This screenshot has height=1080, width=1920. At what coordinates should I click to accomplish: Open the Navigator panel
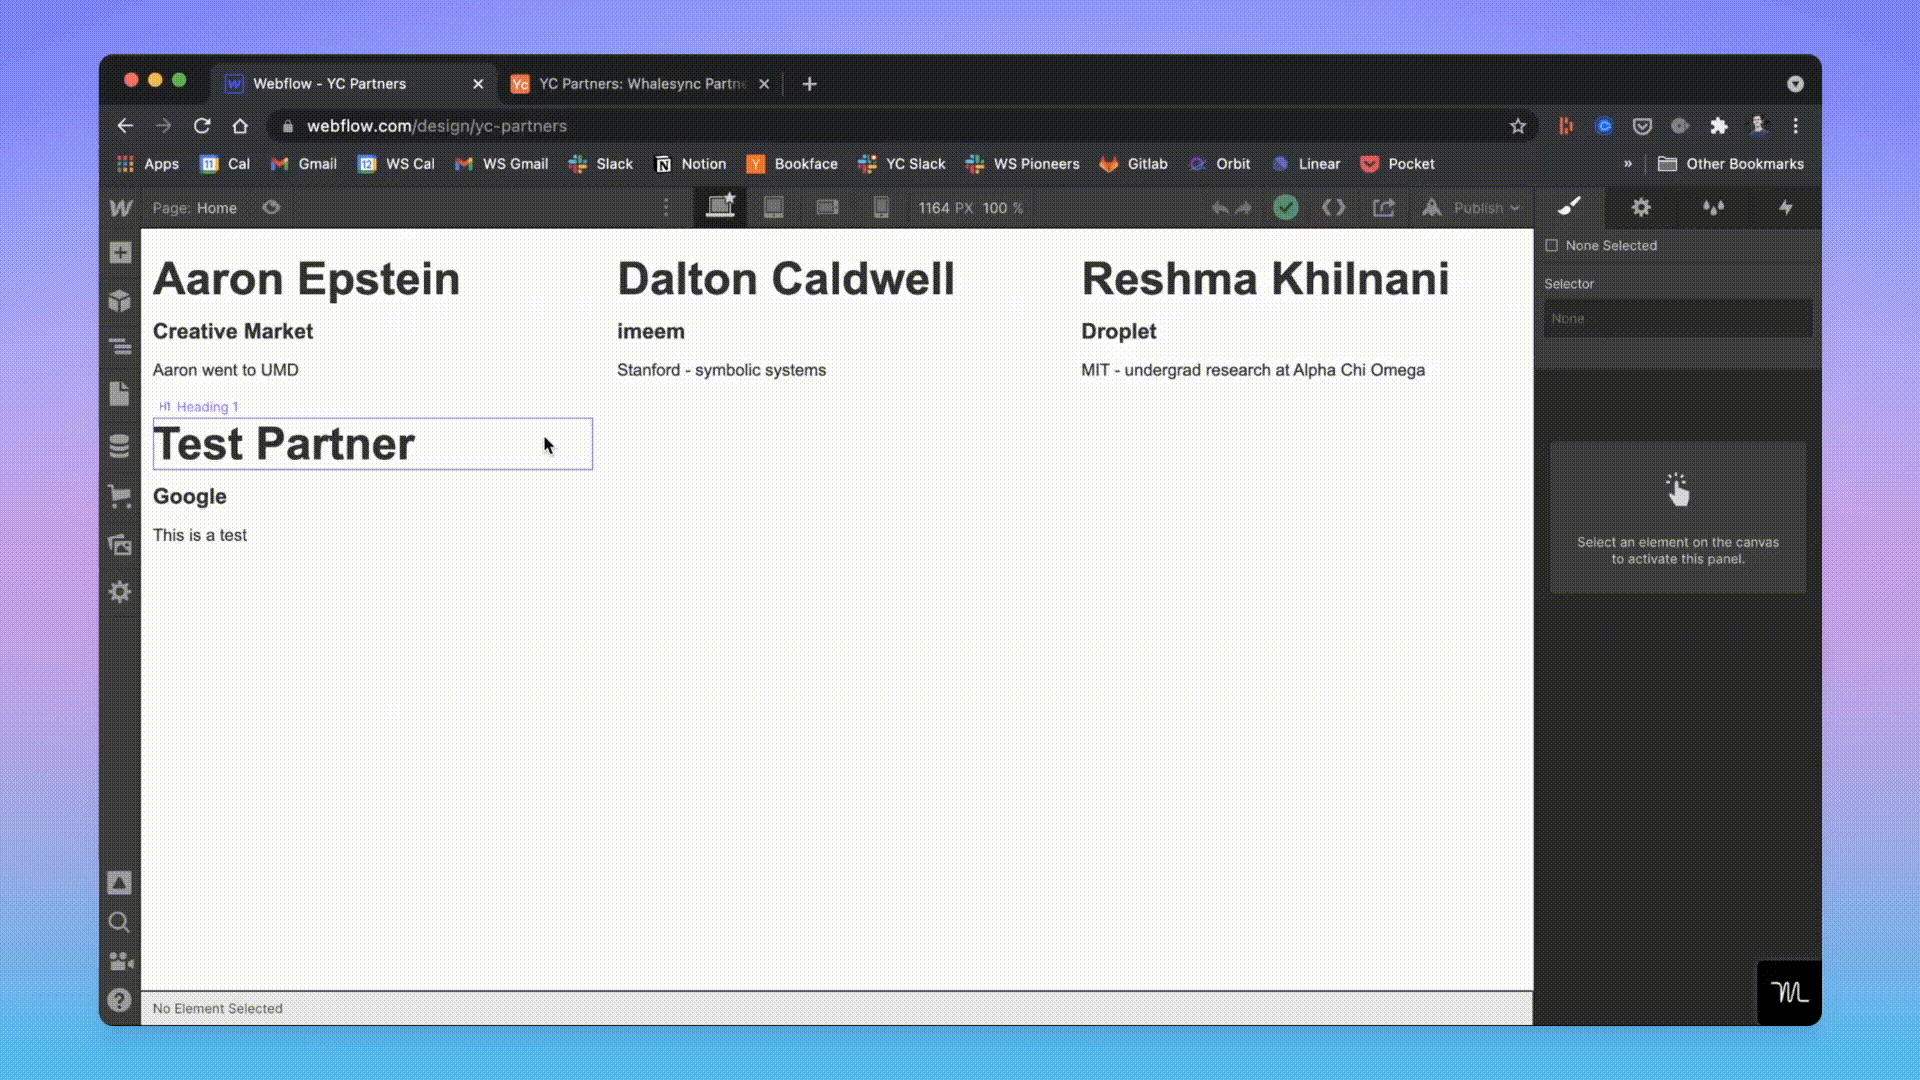point(120,347)
